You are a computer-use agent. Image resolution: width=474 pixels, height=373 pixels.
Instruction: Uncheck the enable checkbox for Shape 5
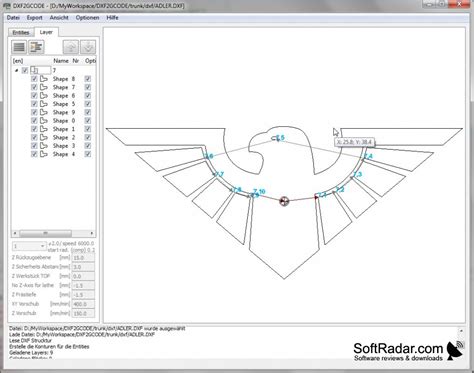34,104
